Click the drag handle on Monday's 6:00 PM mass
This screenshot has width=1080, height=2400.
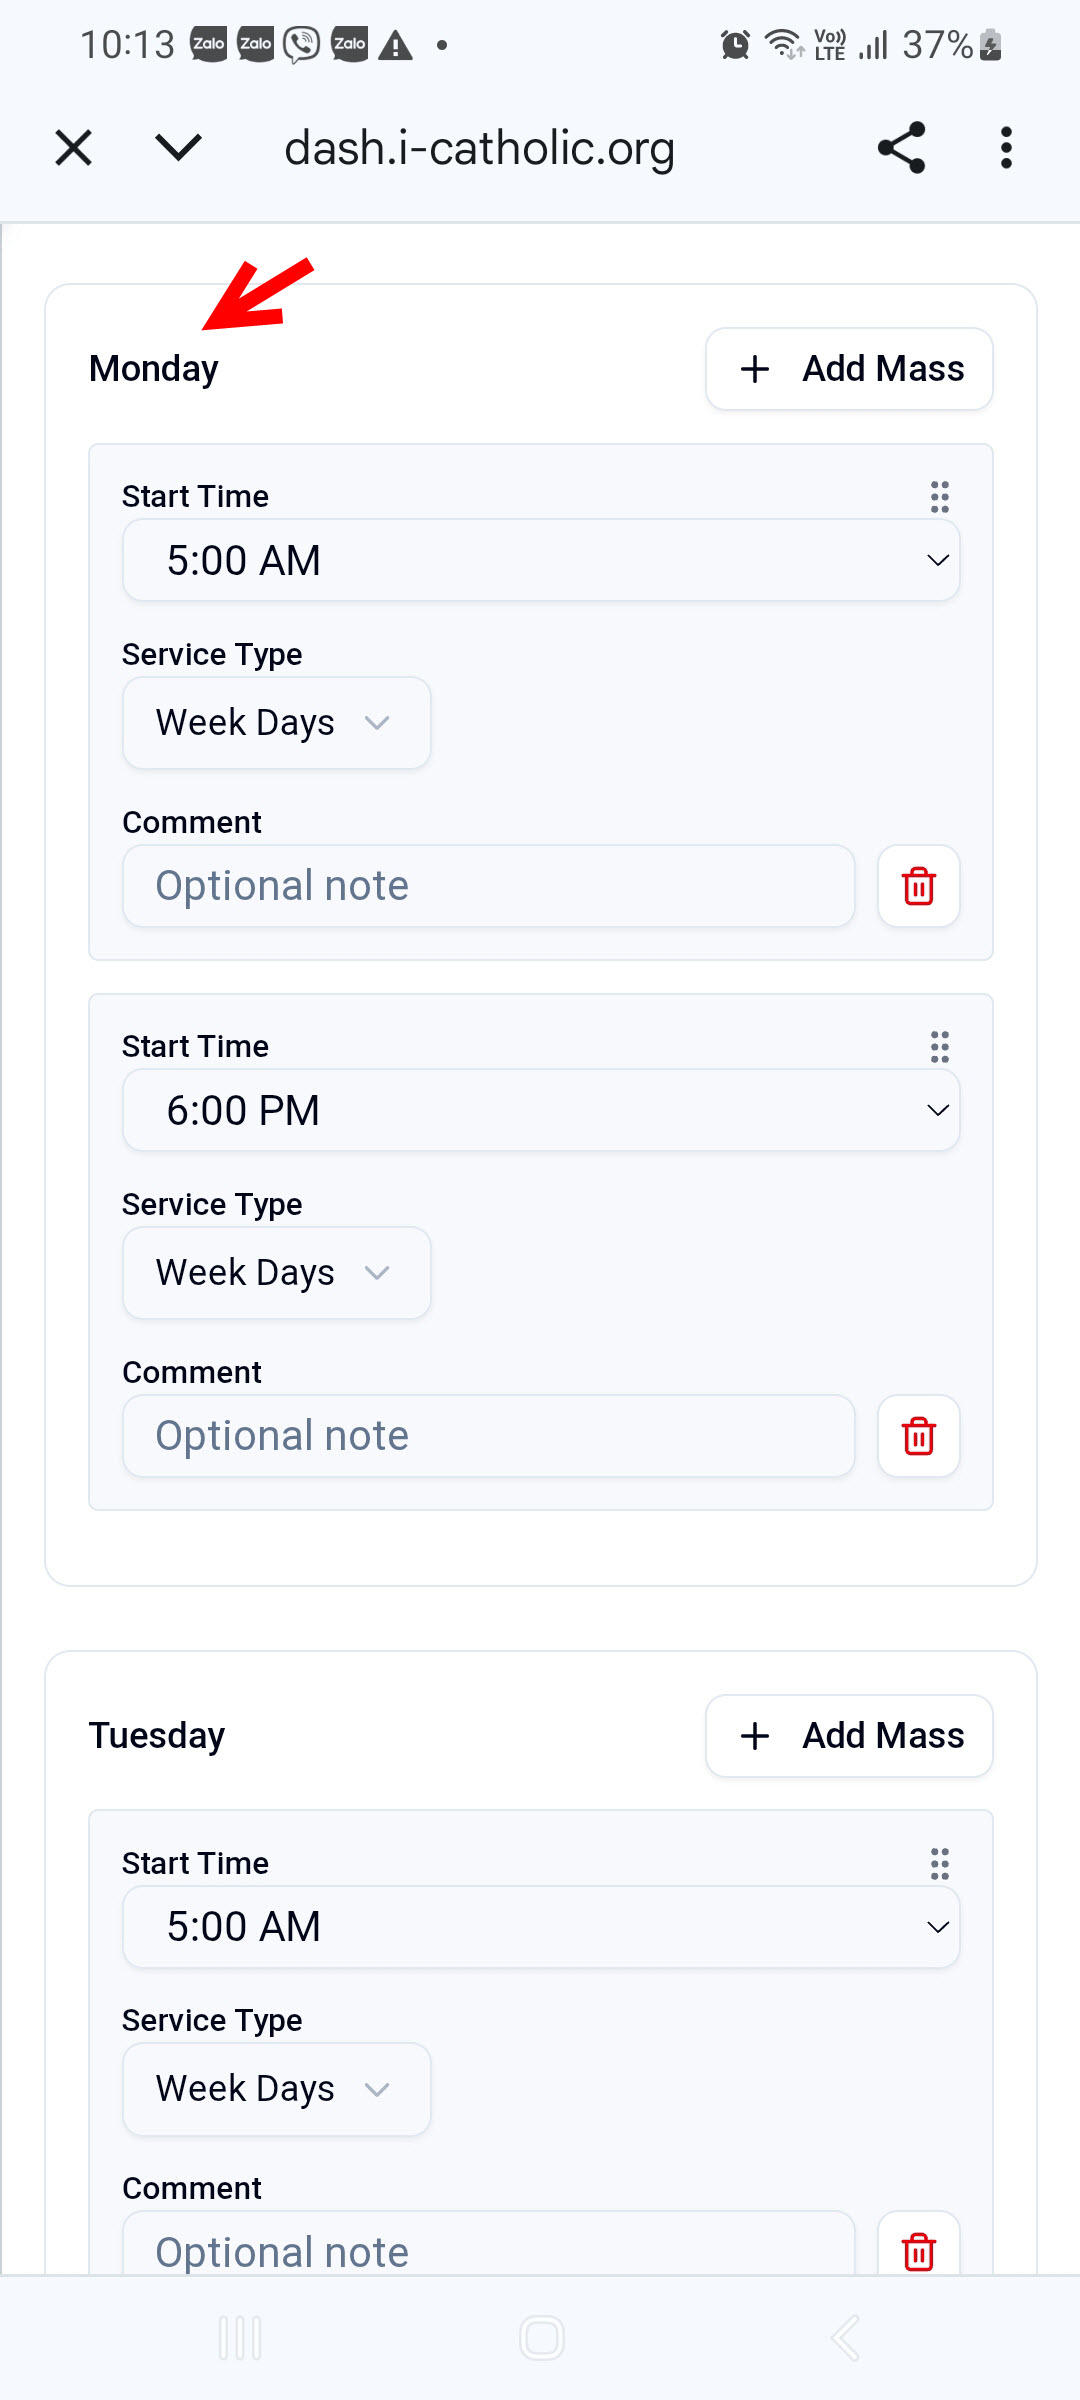pos(939,1047)
